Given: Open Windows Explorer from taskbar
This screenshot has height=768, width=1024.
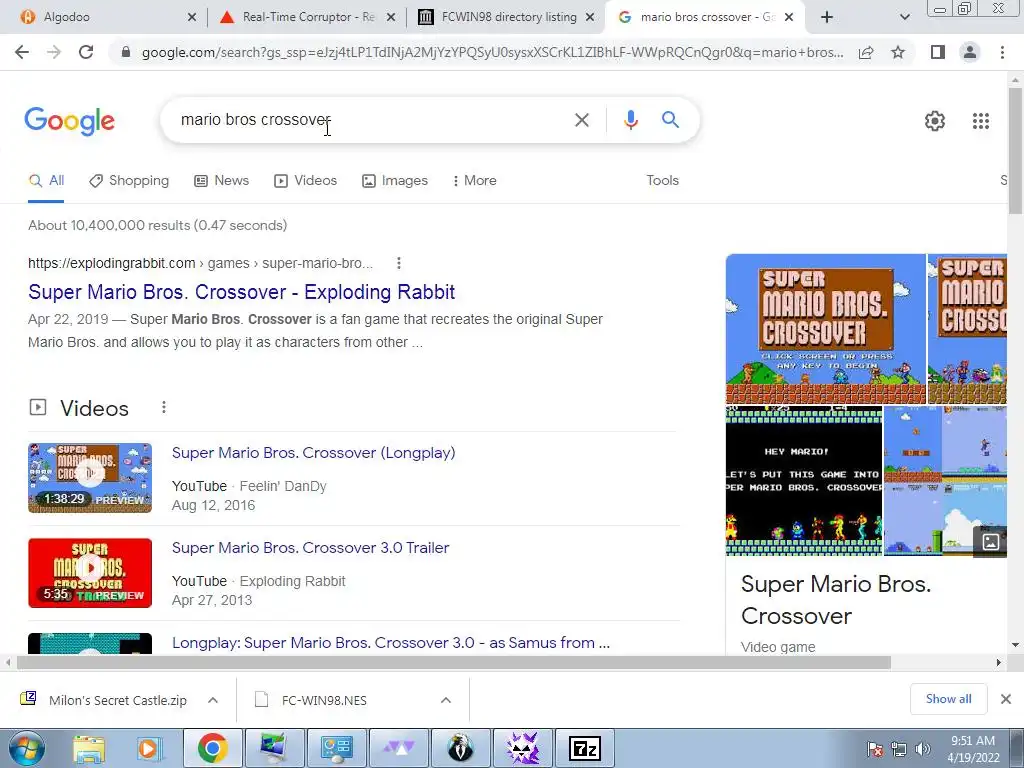Looking at the screenshot, I should pos(89,749).
